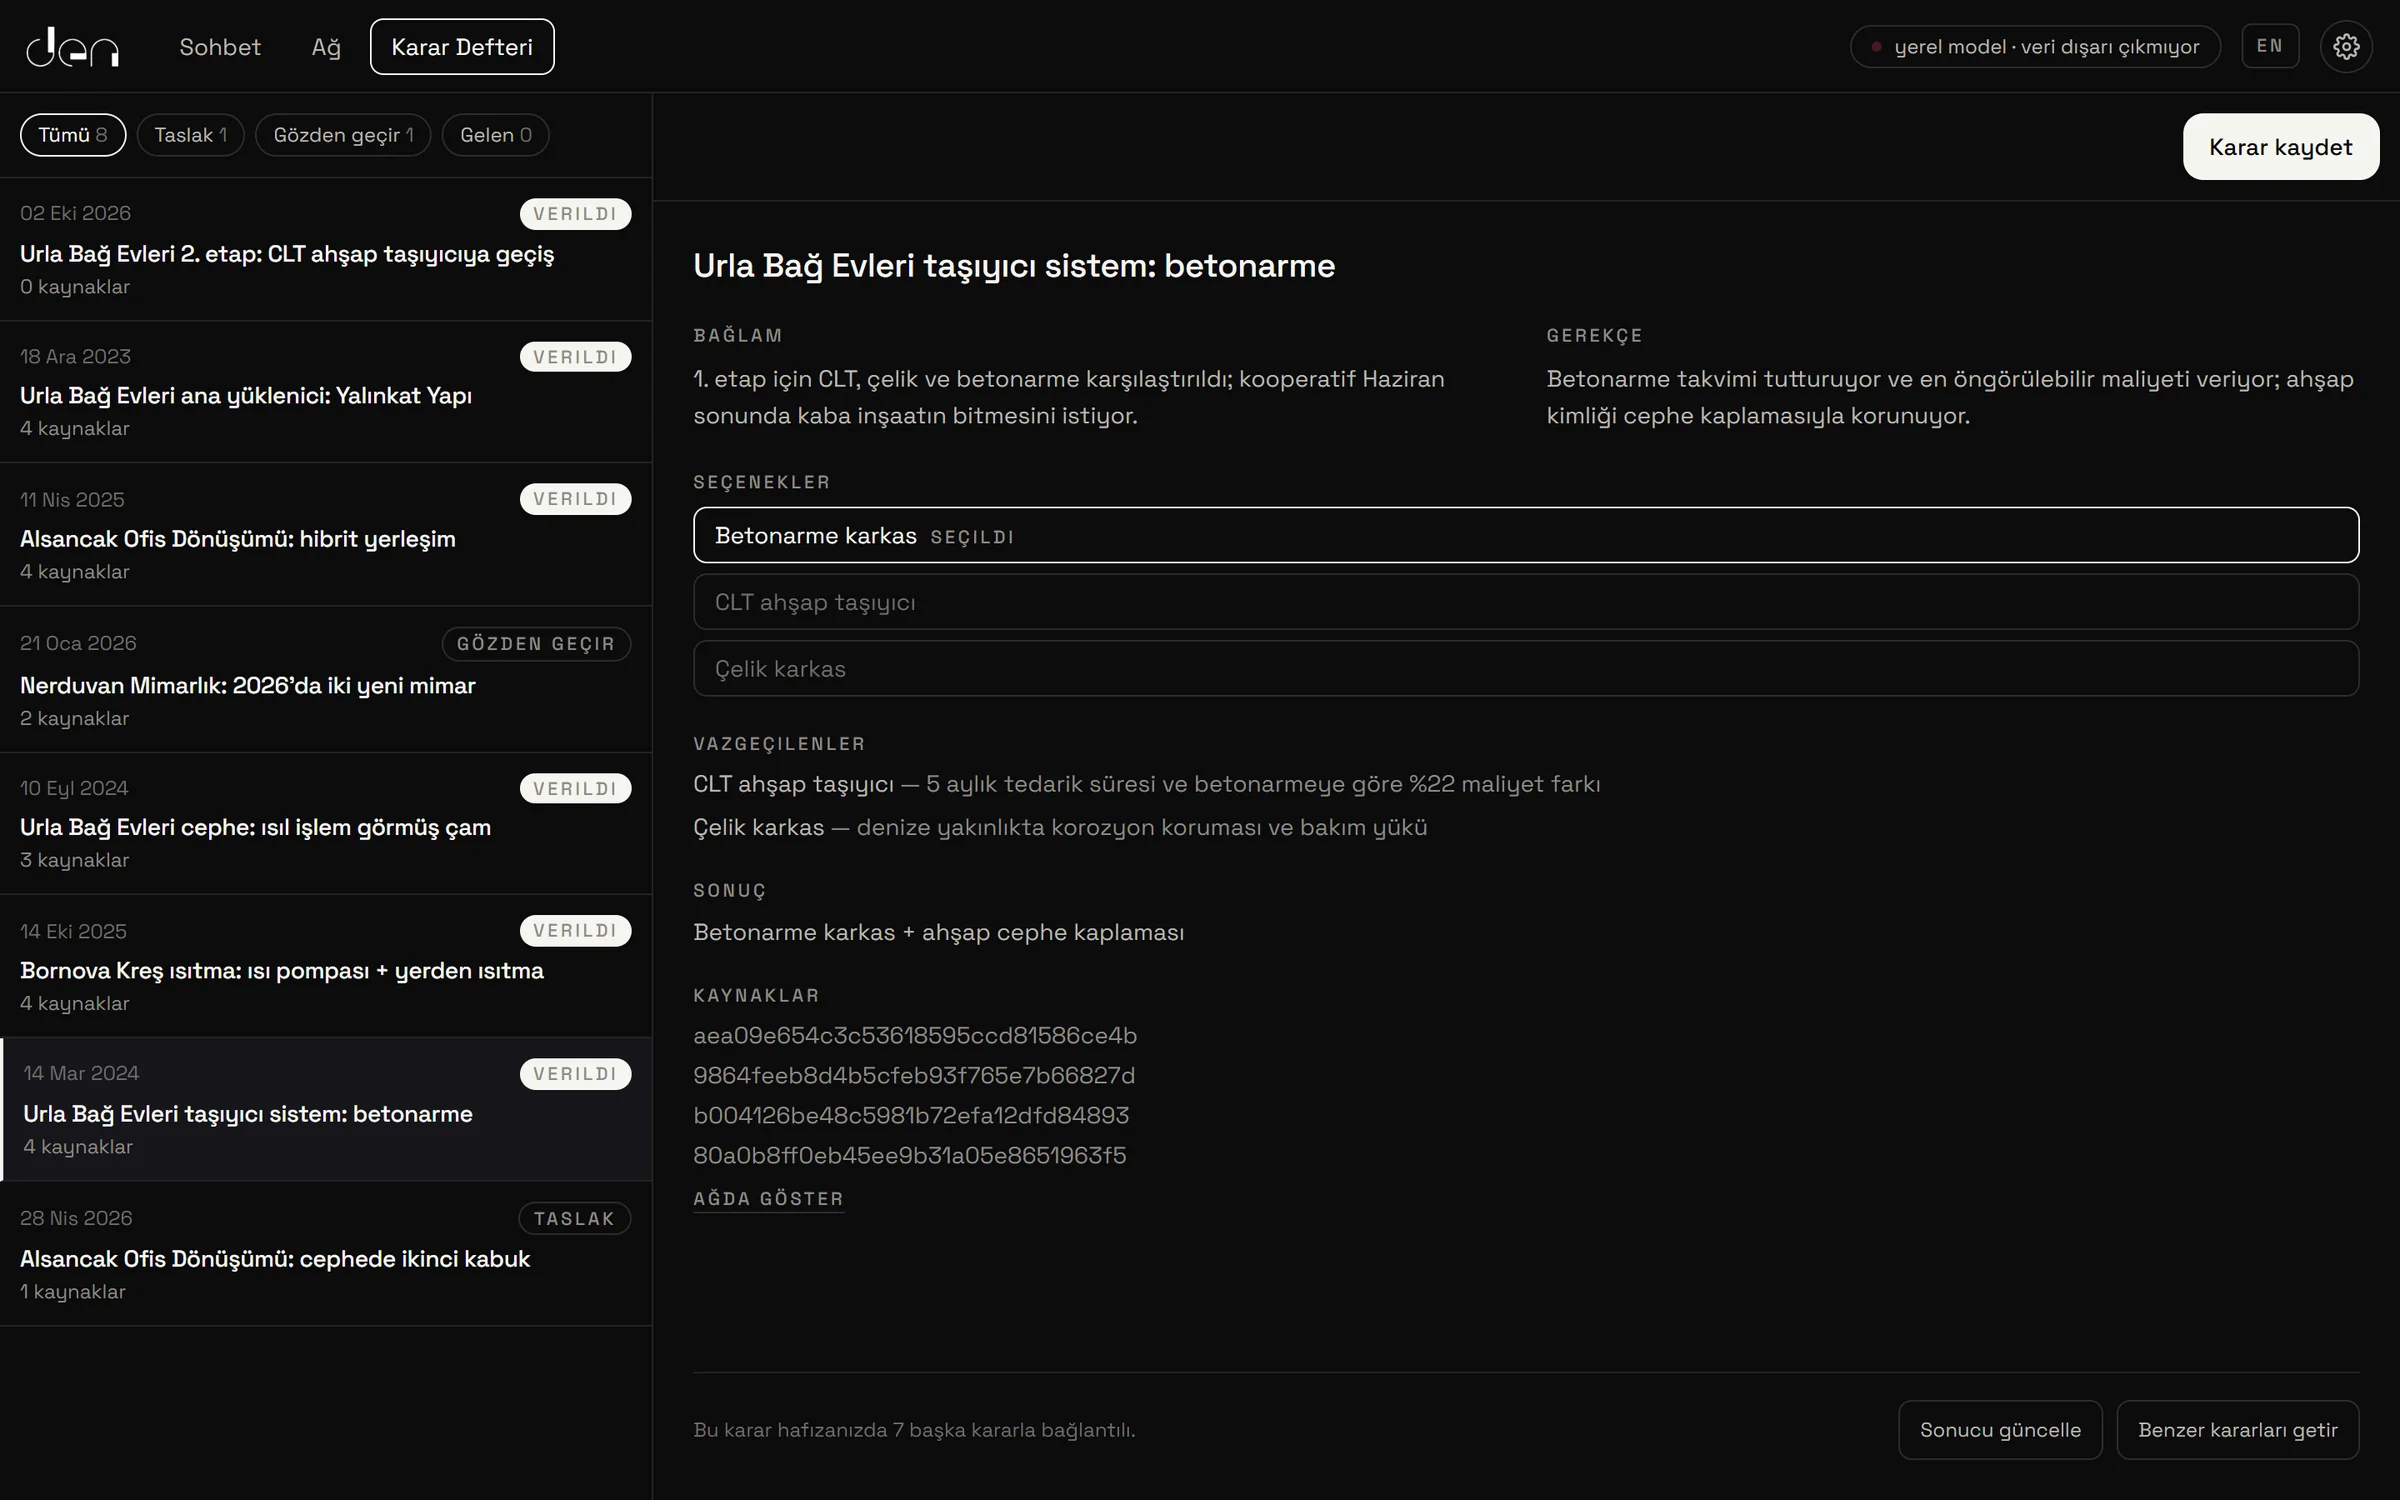Open Urla Bağ Evleri cephe: ısıl işlem görmüş çam
This screenshot has width=2400, height=1500.
[x=326, y=824]
